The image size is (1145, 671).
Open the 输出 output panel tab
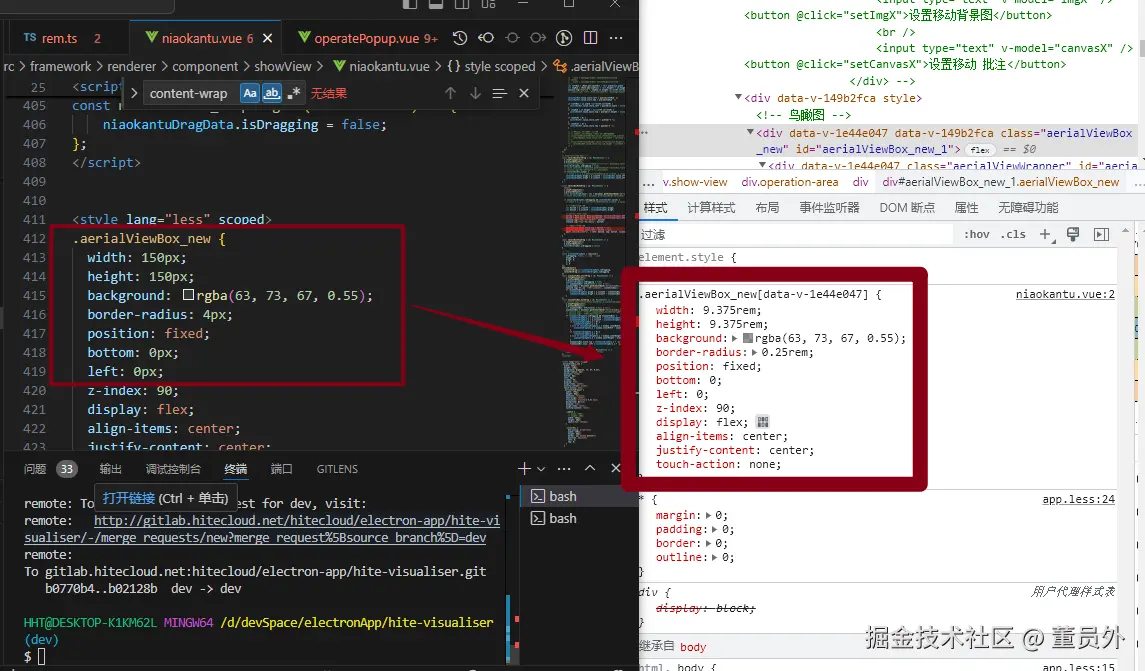(x=110, y=469)
